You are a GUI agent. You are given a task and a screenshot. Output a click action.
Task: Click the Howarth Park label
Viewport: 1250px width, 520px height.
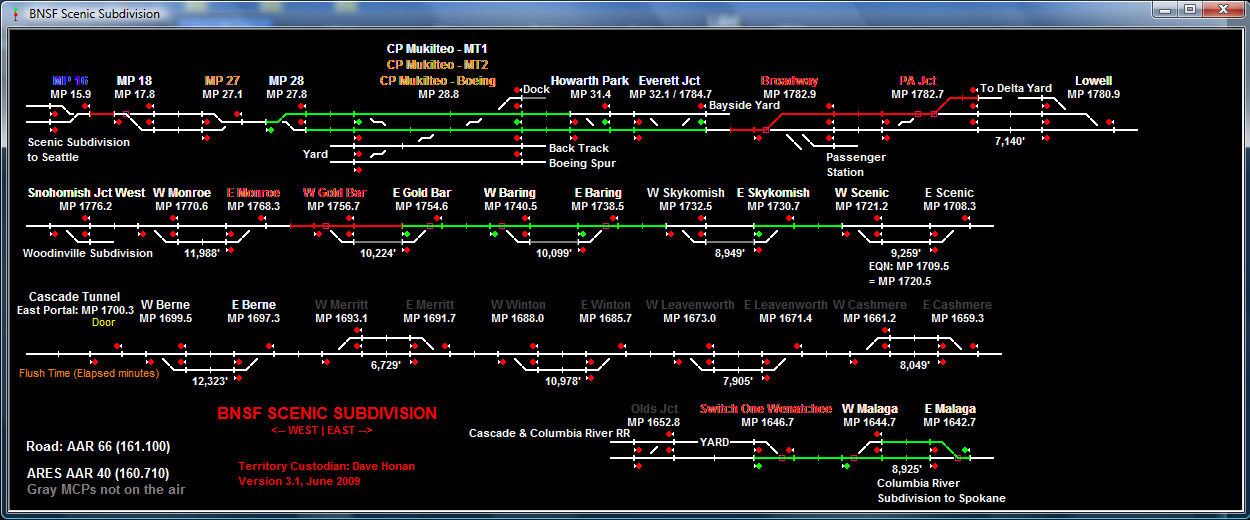(590, 81)
